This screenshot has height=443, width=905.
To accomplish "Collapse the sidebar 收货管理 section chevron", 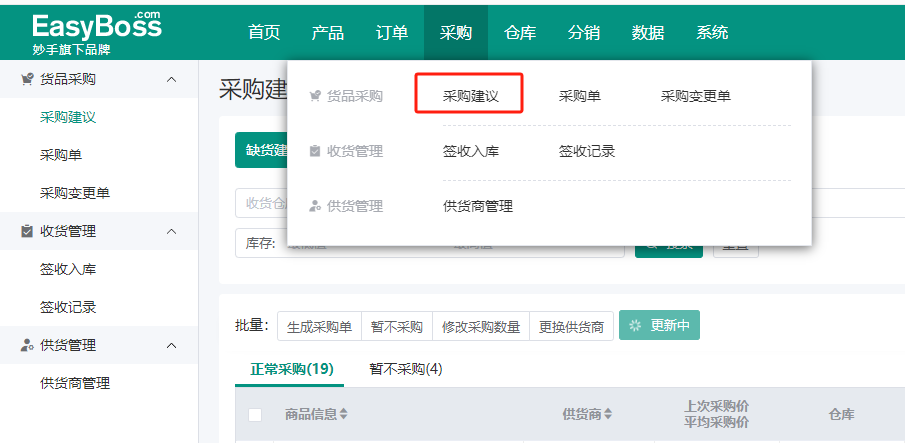I will click(x=171, y=231).
